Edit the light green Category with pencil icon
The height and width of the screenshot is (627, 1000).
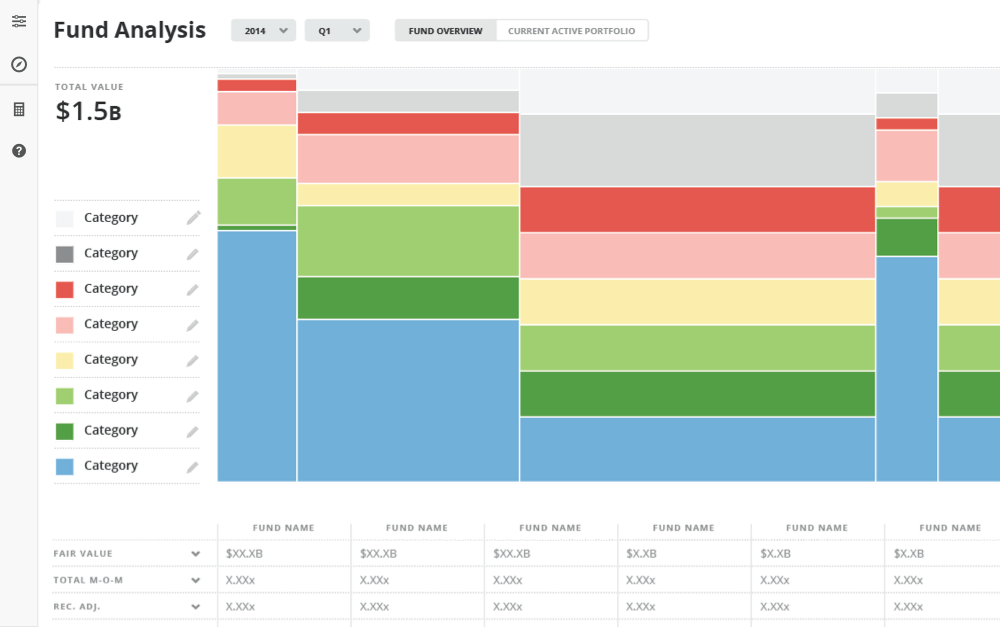(193, 395)
